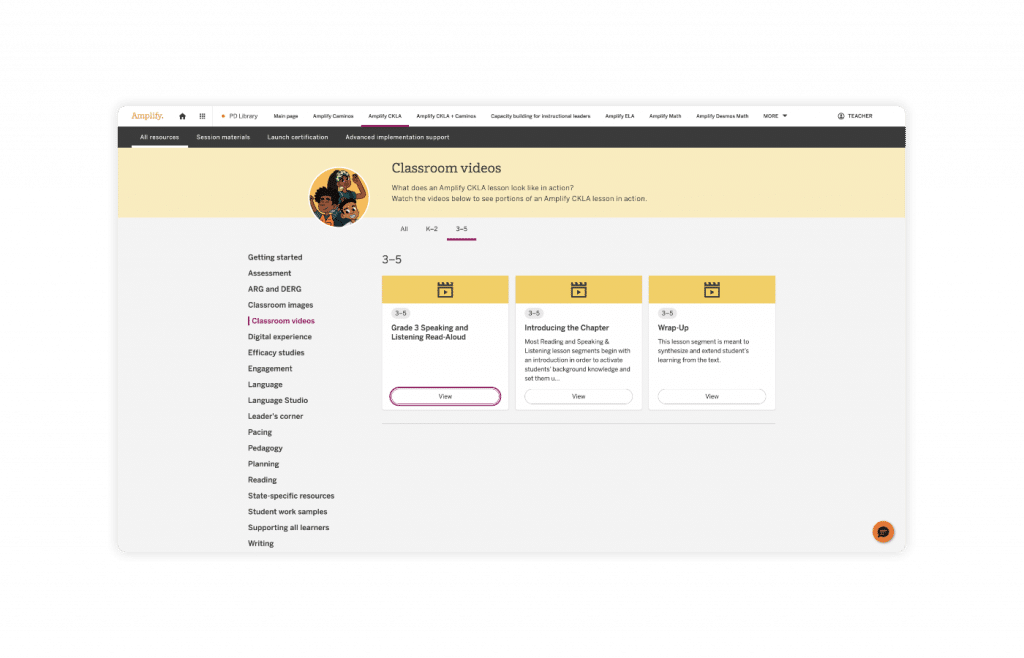
Task: Open Student work samples category
Action: coord(287,512)
